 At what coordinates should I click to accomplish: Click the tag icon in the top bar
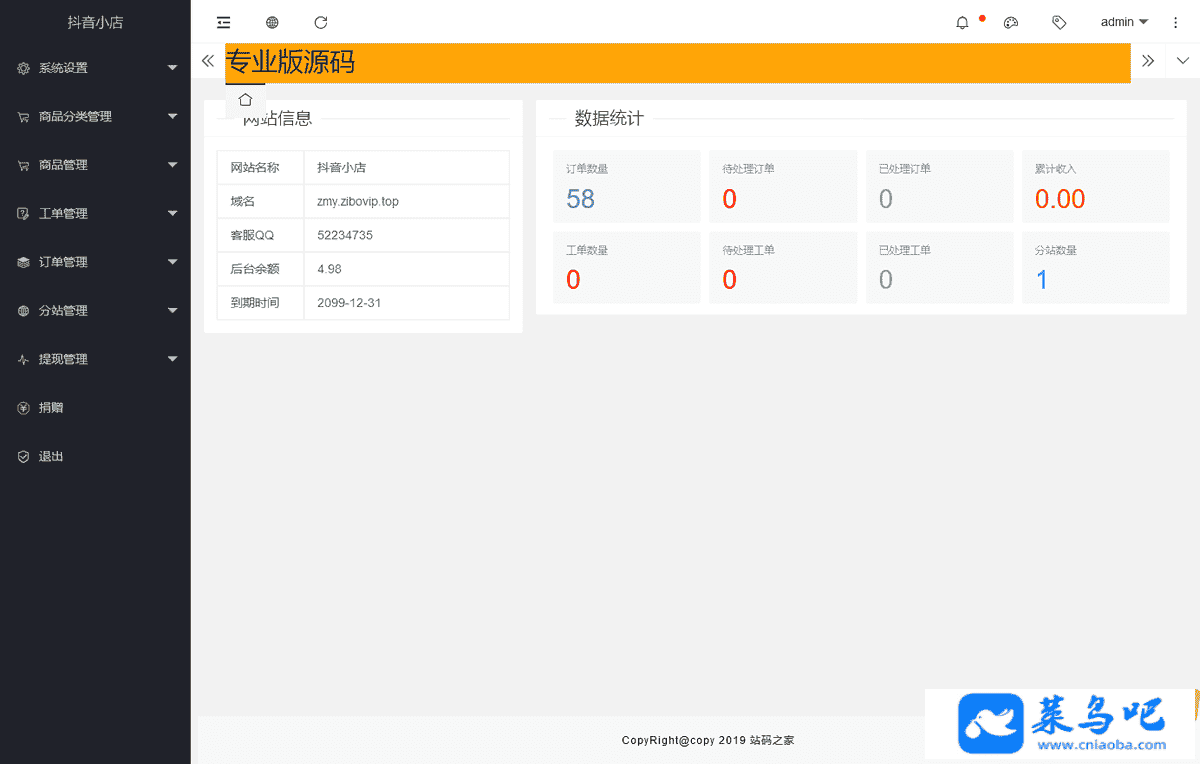[x=1059, y=22]
